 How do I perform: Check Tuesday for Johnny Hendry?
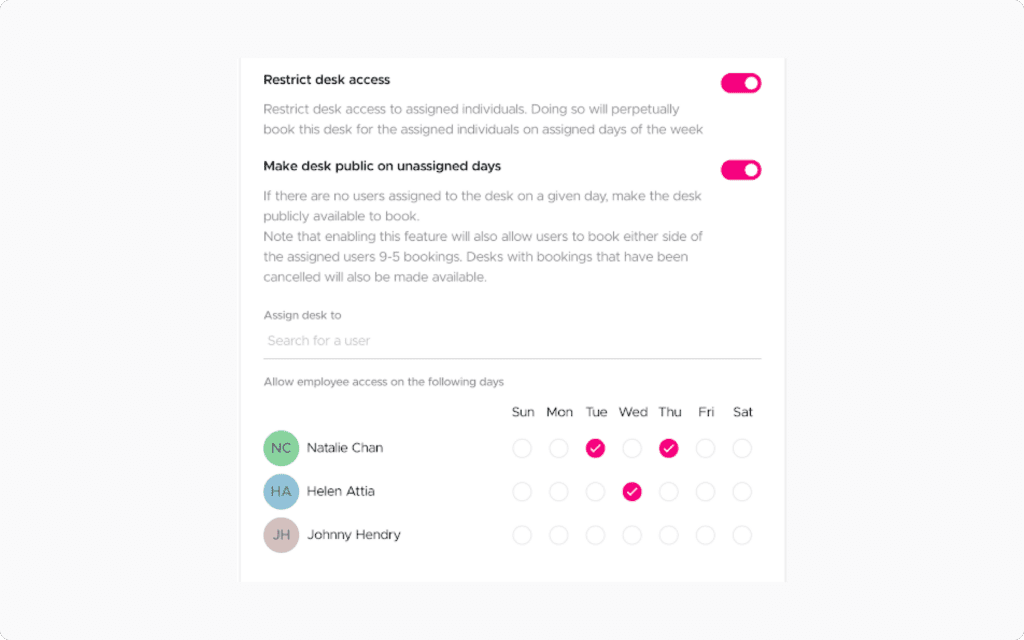[596, 536]
